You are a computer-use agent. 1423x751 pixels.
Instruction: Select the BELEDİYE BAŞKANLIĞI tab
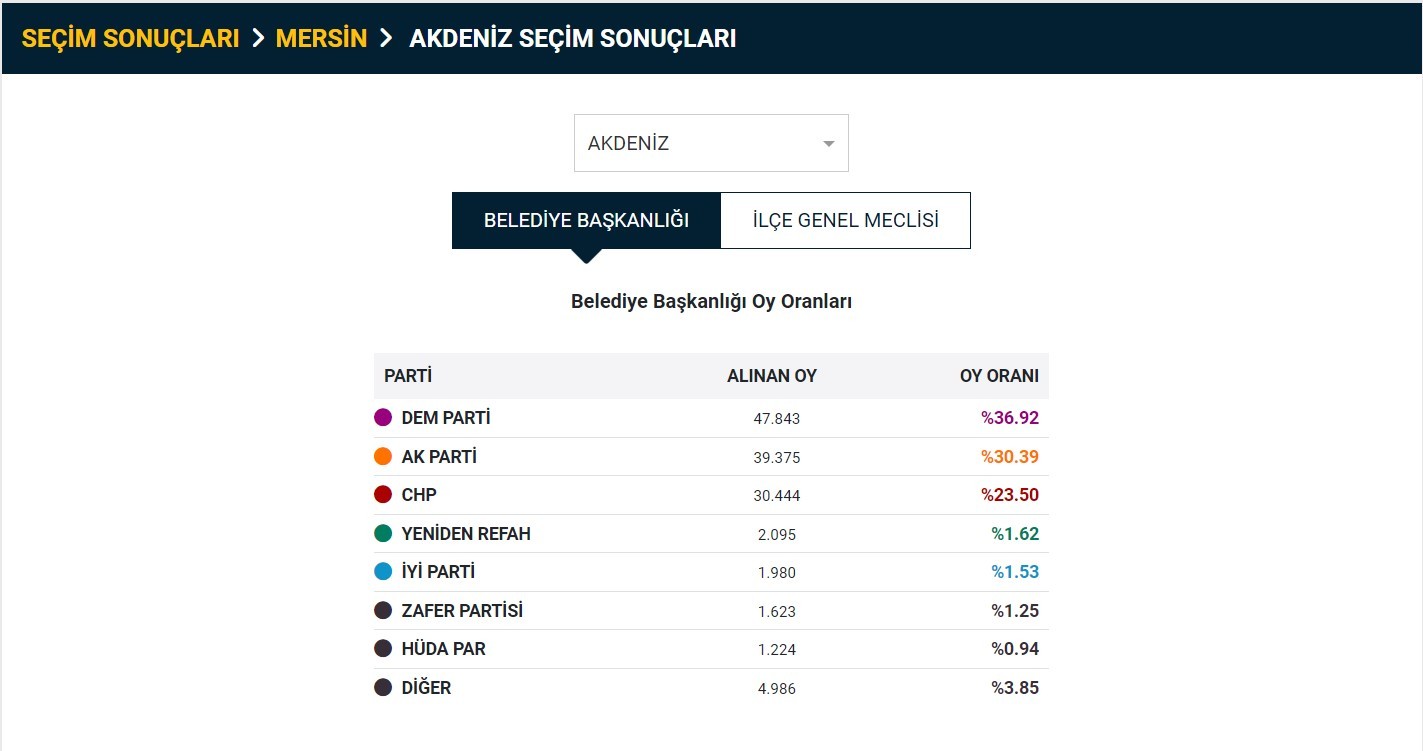coord(586,221)
